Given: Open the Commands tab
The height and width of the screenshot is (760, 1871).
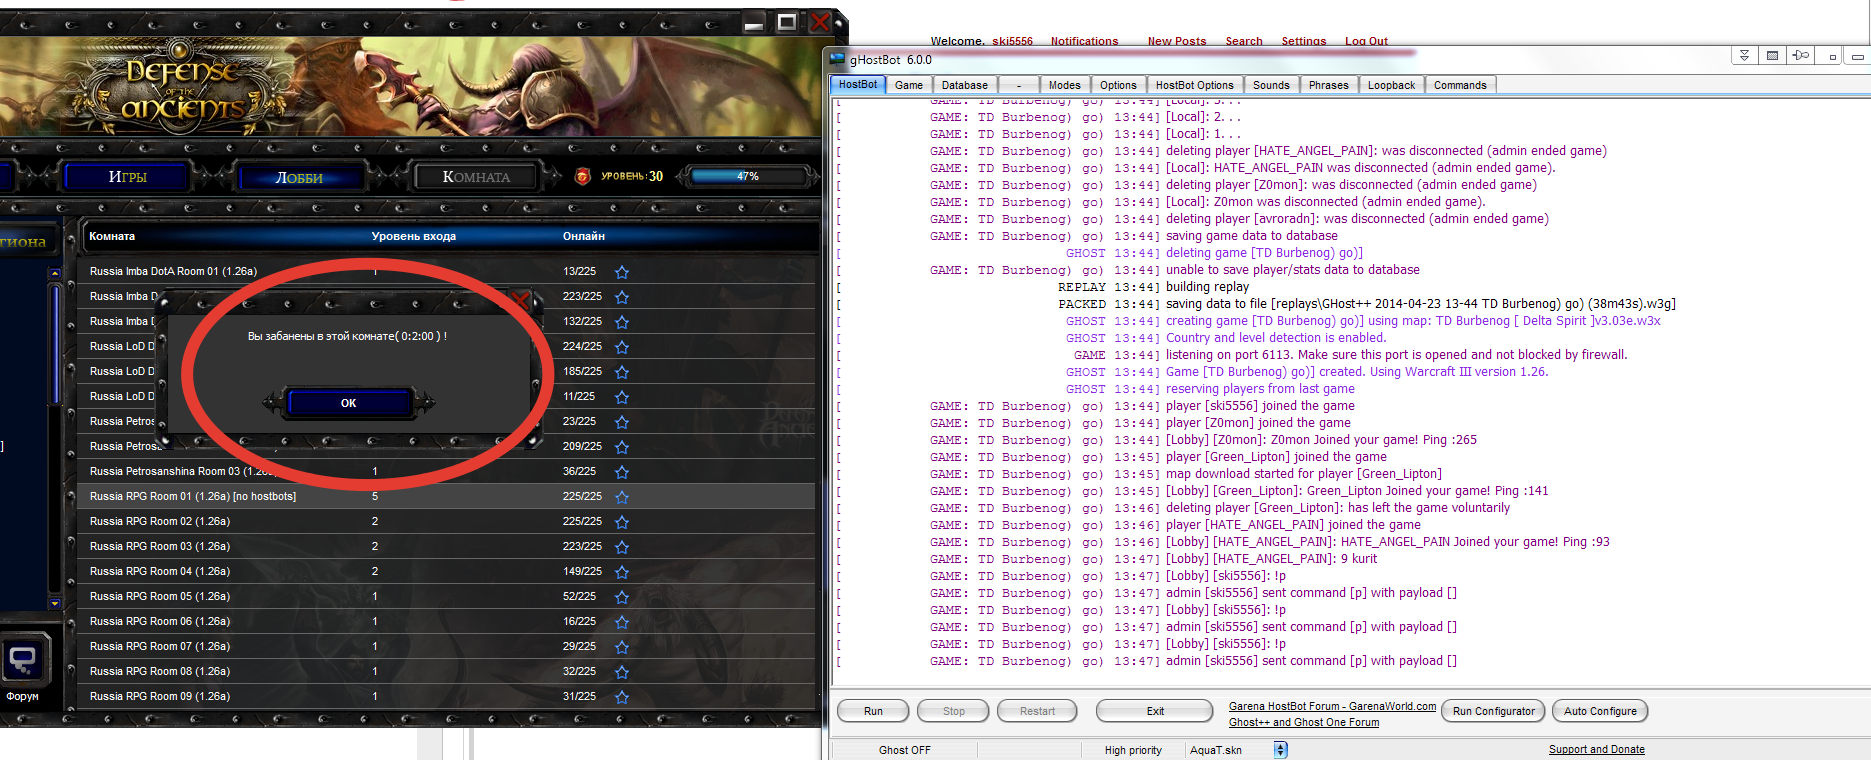Looking at the screenshot, I should pos(1460,85).
